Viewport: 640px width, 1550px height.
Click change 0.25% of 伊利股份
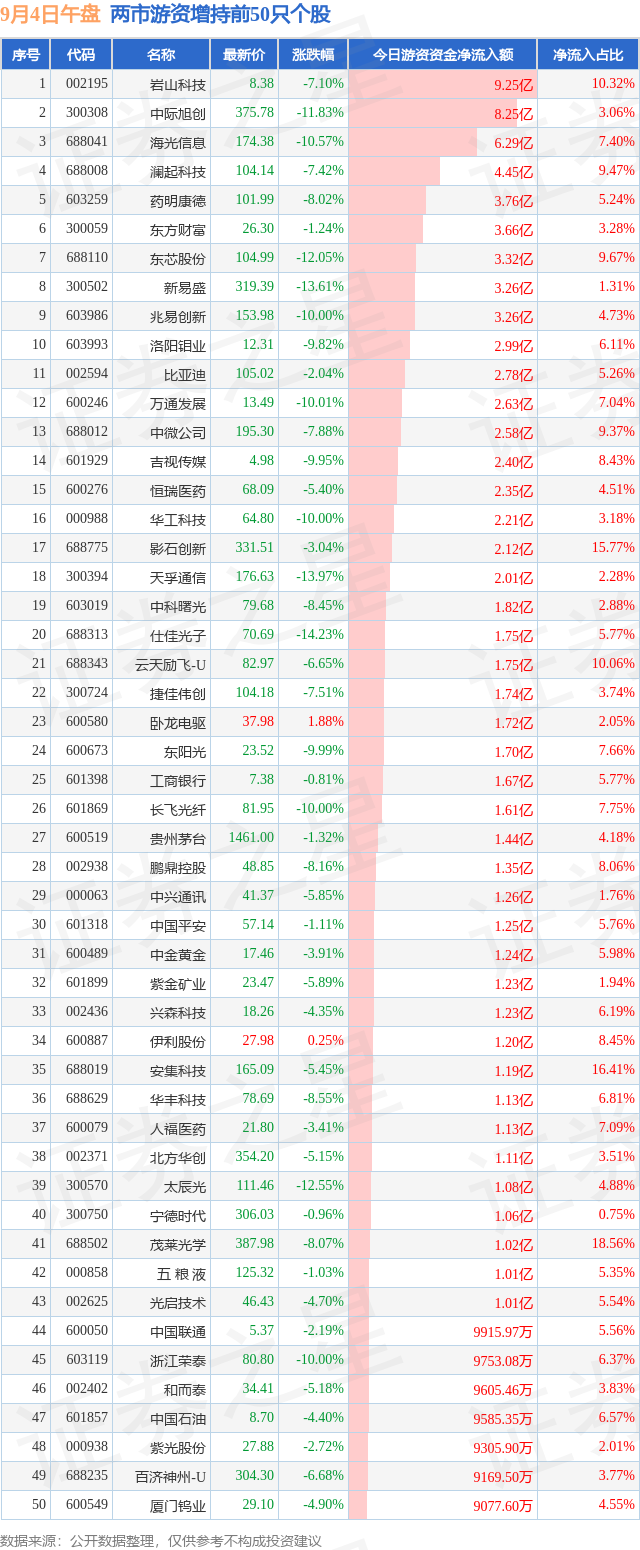coord(327,1041)
